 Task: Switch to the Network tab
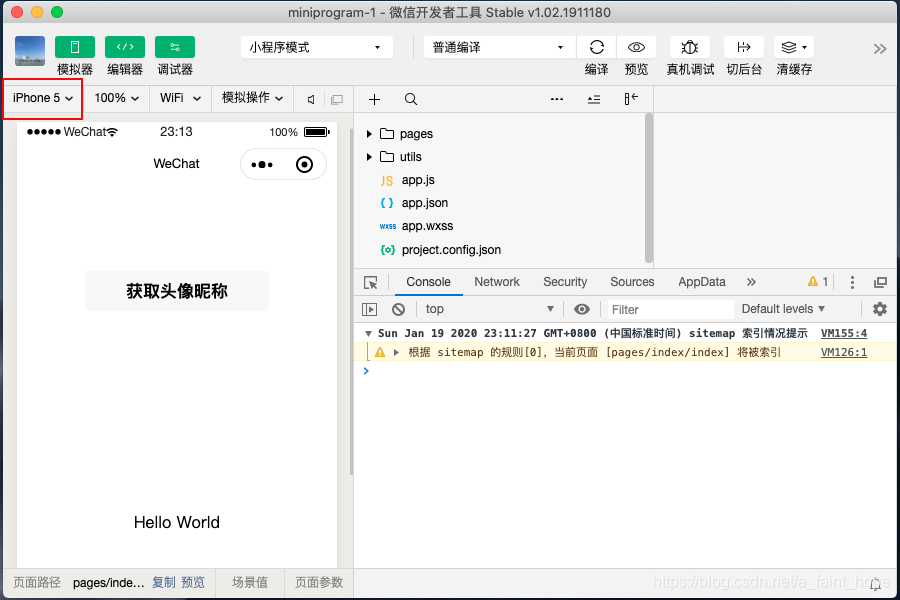point(497,281)
